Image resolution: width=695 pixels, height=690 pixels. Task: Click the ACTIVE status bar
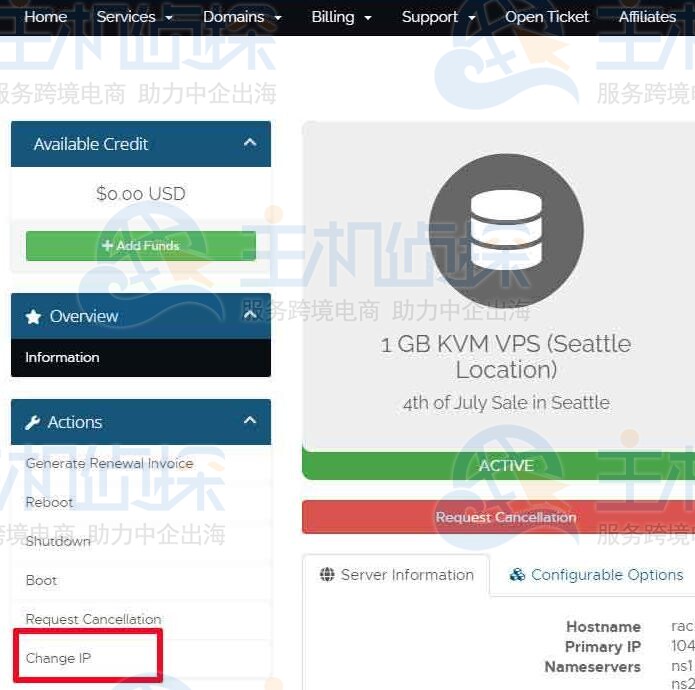point(498,465)
